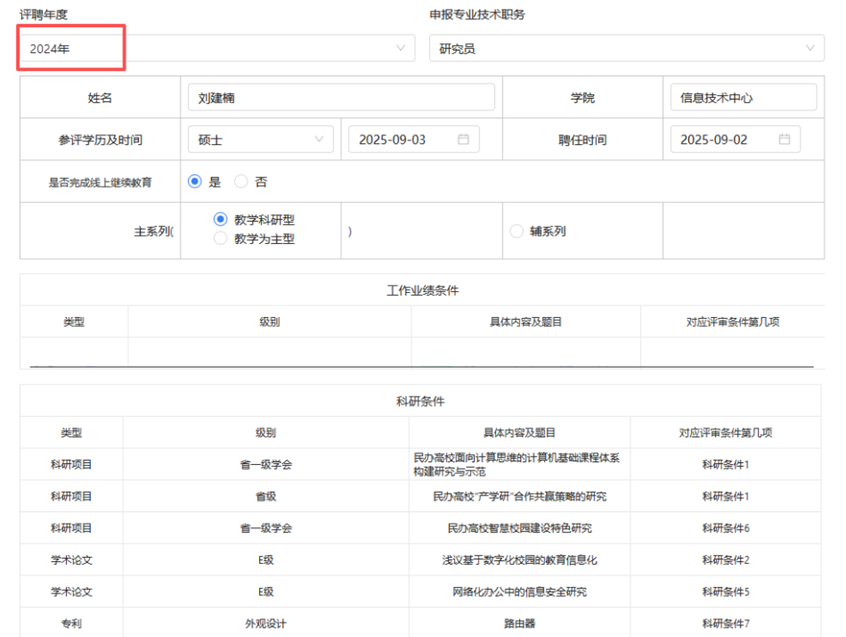Select 是 for 是否完成线上继续教育
The width and height of the screenshot is (846, 637).
click(x=196, y=182)
